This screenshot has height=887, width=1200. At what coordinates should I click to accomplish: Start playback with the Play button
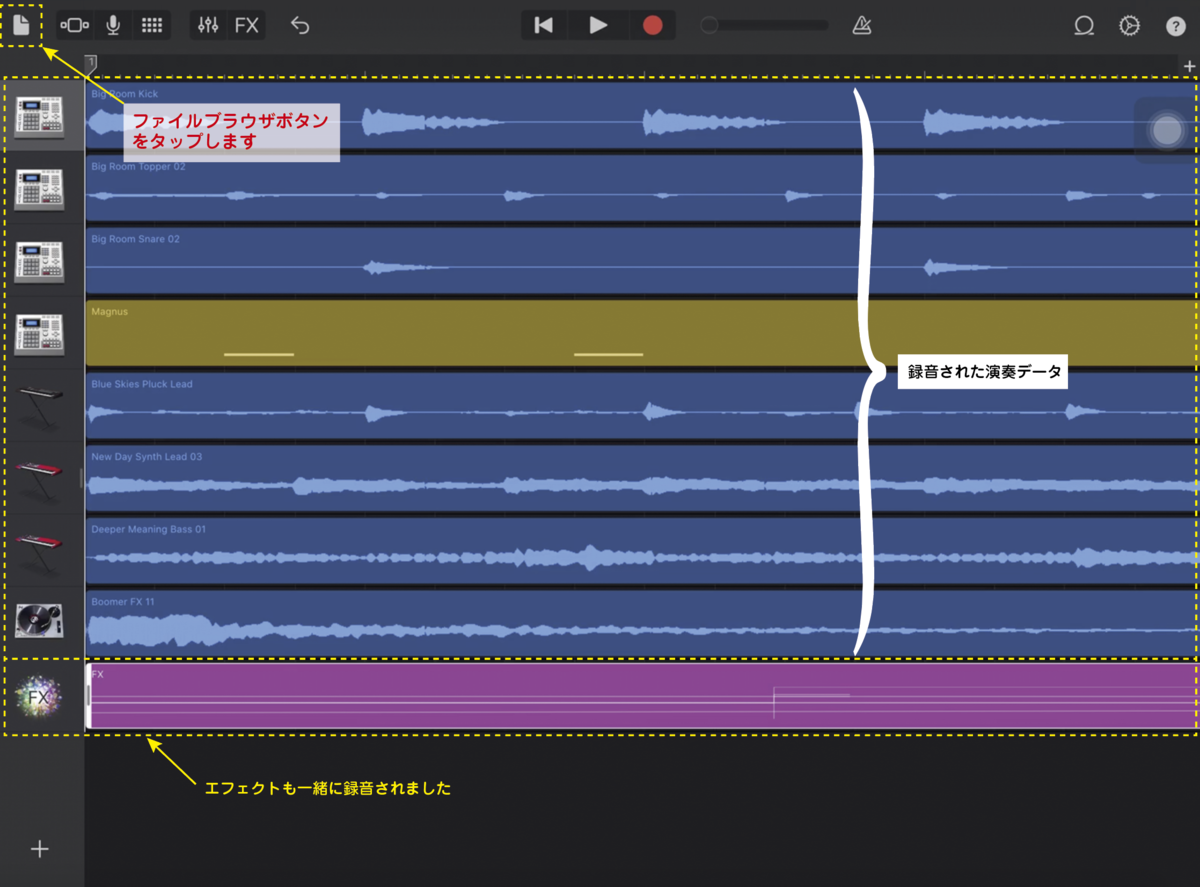598,25
